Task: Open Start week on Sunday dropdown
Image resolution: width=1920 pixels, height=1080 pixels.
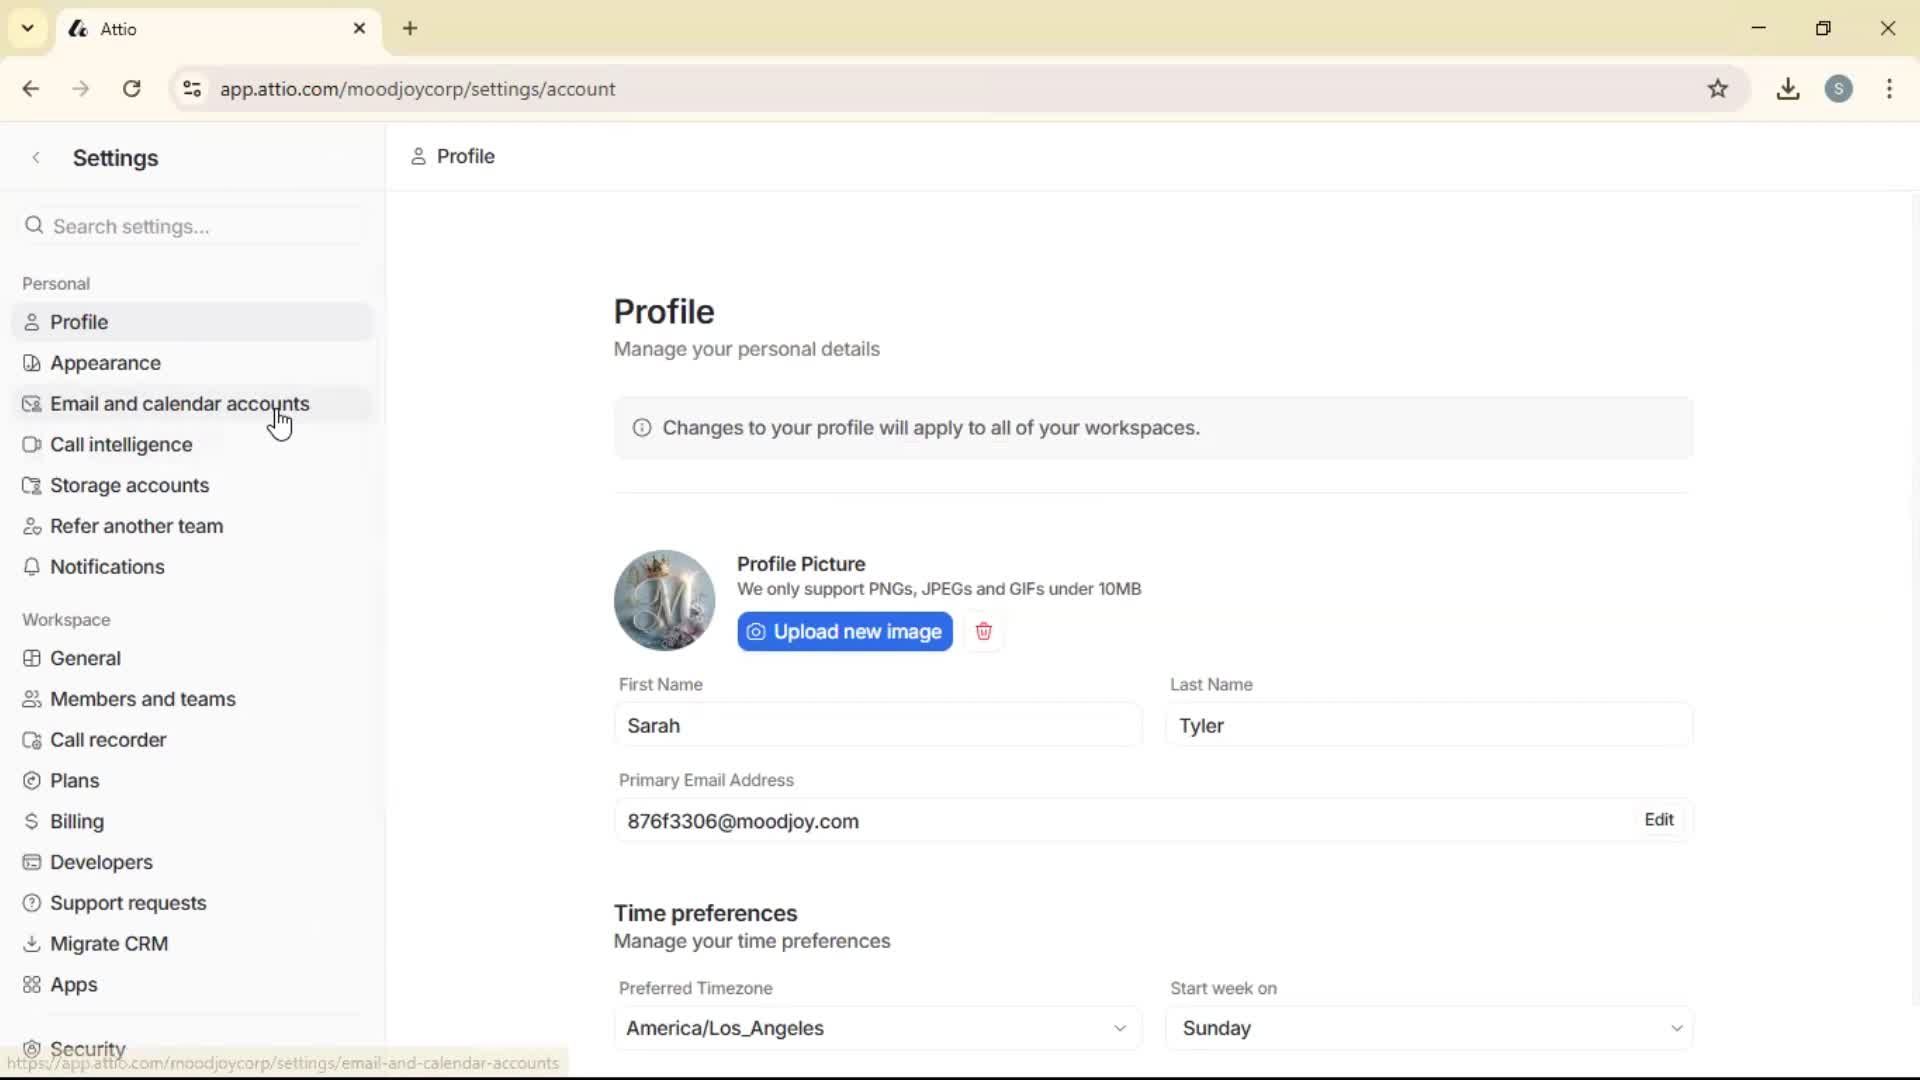Action: [x=1430, y=1028]
